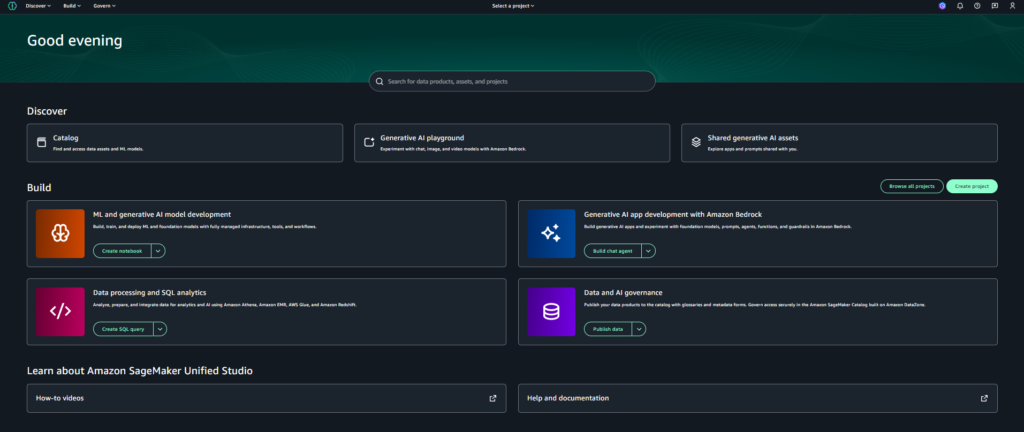Click the Create project button
Viewport: 1024px width, 432px height.
coord(972,186)
